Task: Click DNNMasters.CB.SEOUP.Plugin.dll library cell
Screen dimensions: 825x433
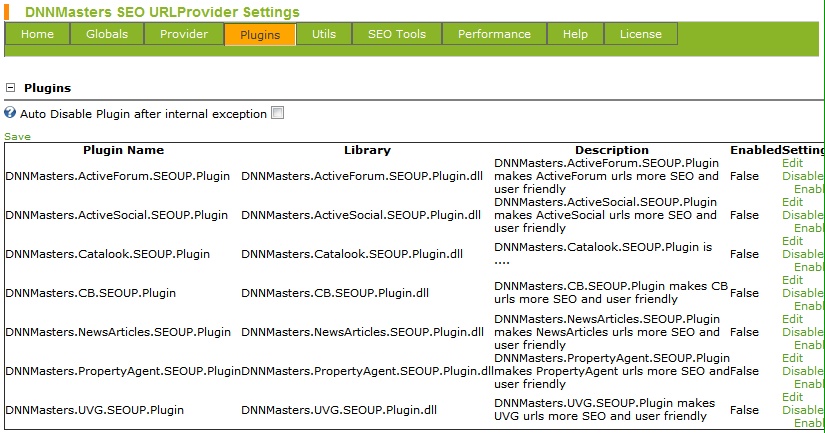Action: pyautogui.click(x=335, y=293)
